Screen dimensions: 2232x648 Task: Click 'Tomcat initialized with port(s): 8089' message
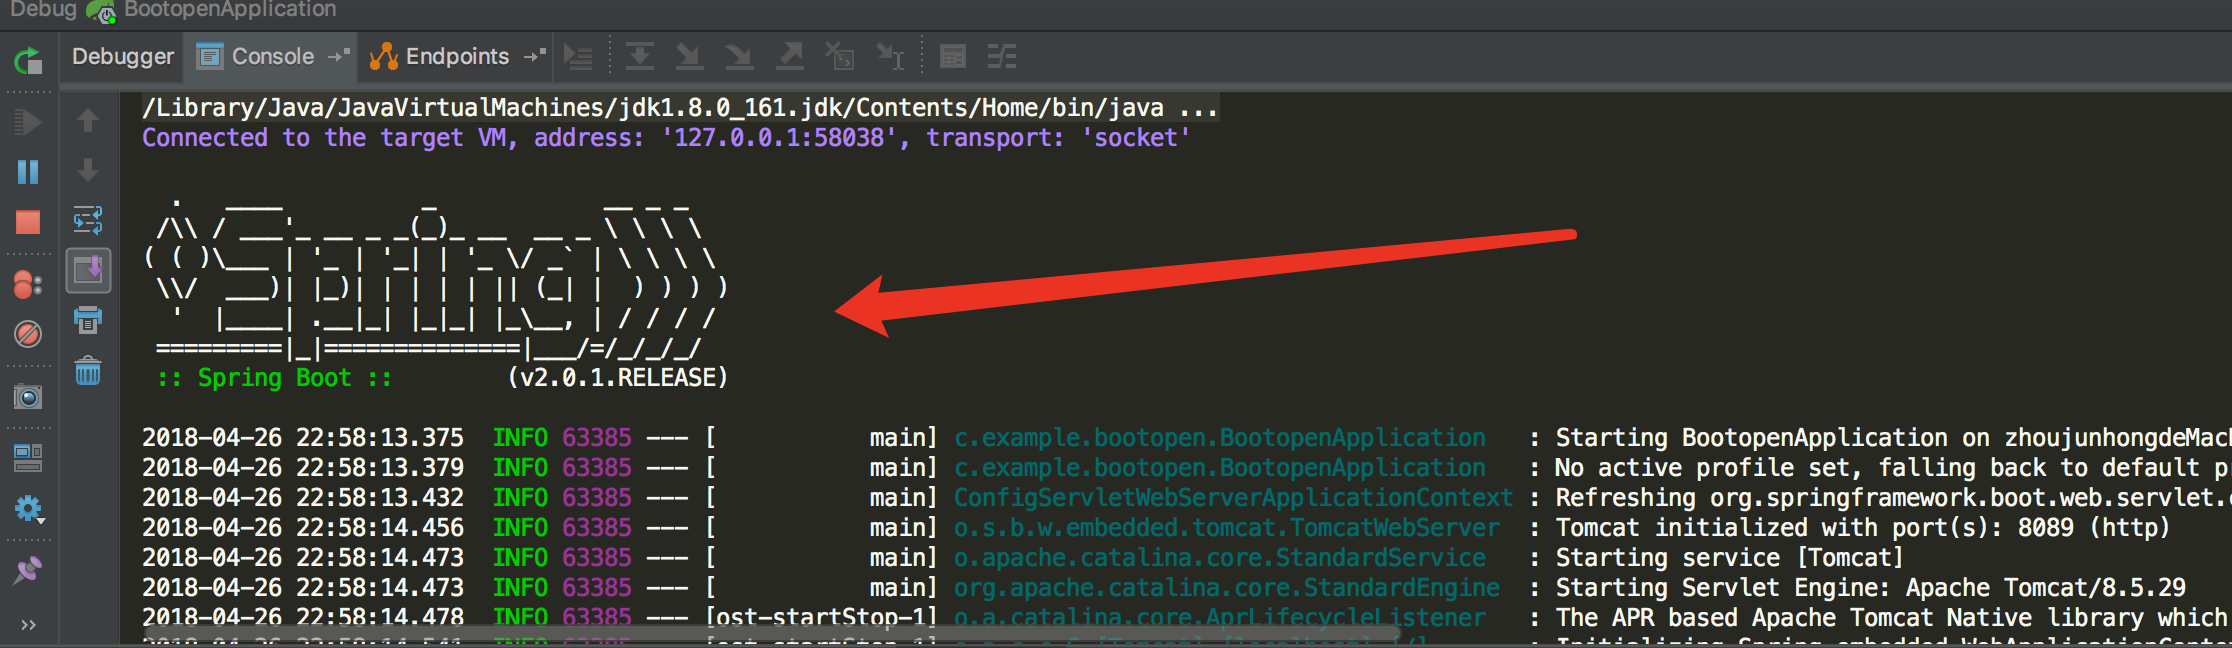tap(1863, 528)
